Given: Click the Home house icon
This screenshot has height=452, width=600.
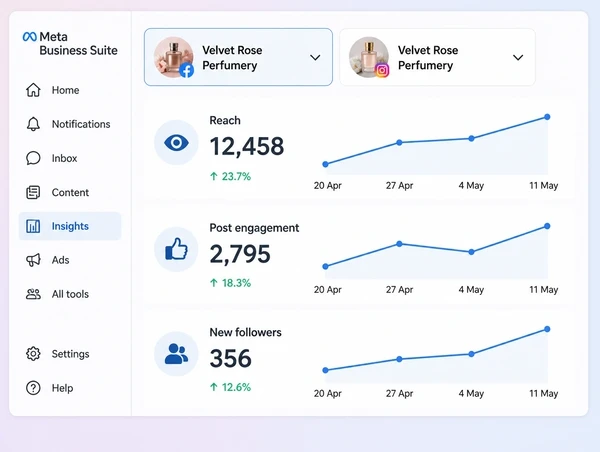Looking at the screenshot, I should 33,90.
